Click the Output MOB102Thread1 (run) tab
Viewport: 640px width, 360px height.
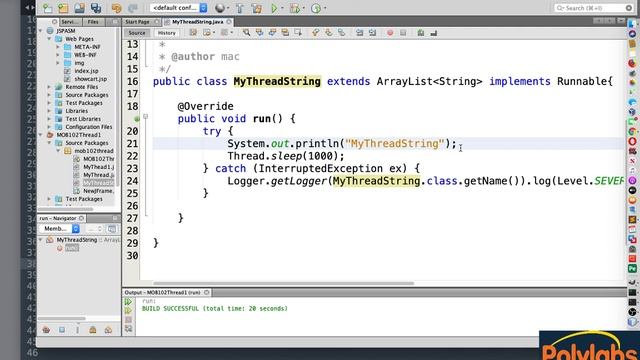[162, 292]
